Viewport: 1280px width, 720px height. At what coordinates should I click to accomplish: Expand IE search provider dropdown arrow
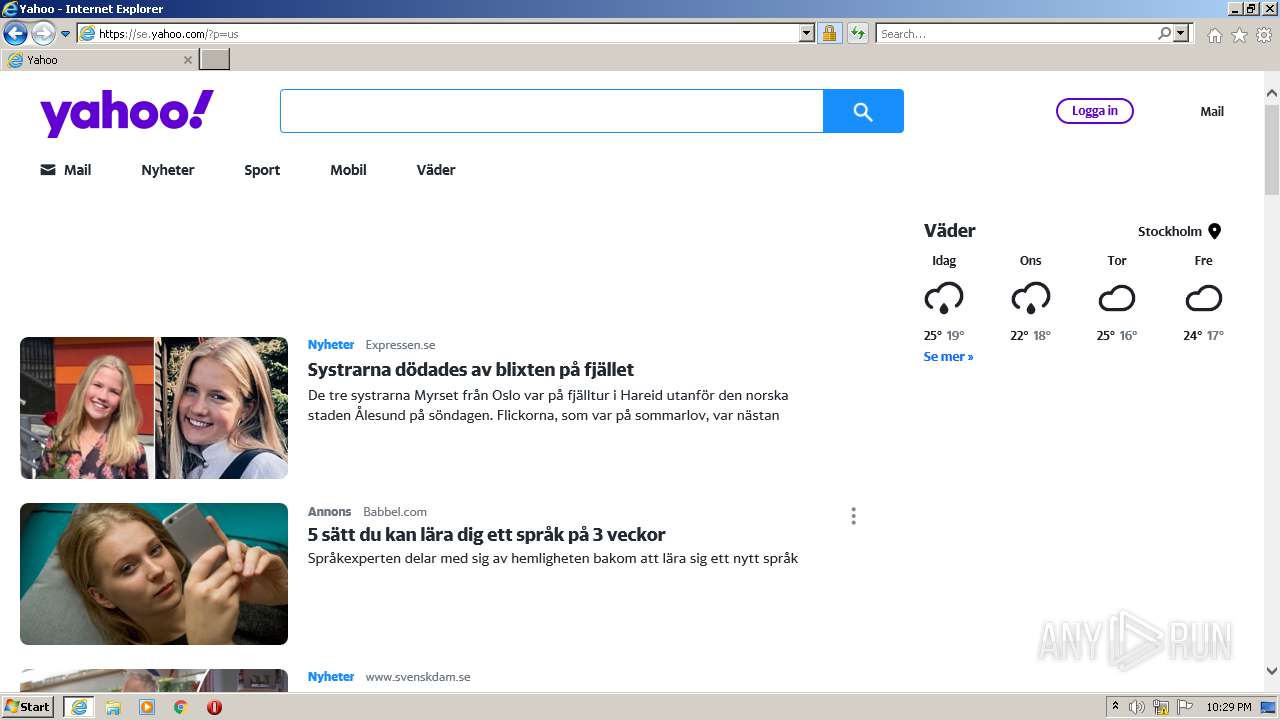coord(1182,33)
